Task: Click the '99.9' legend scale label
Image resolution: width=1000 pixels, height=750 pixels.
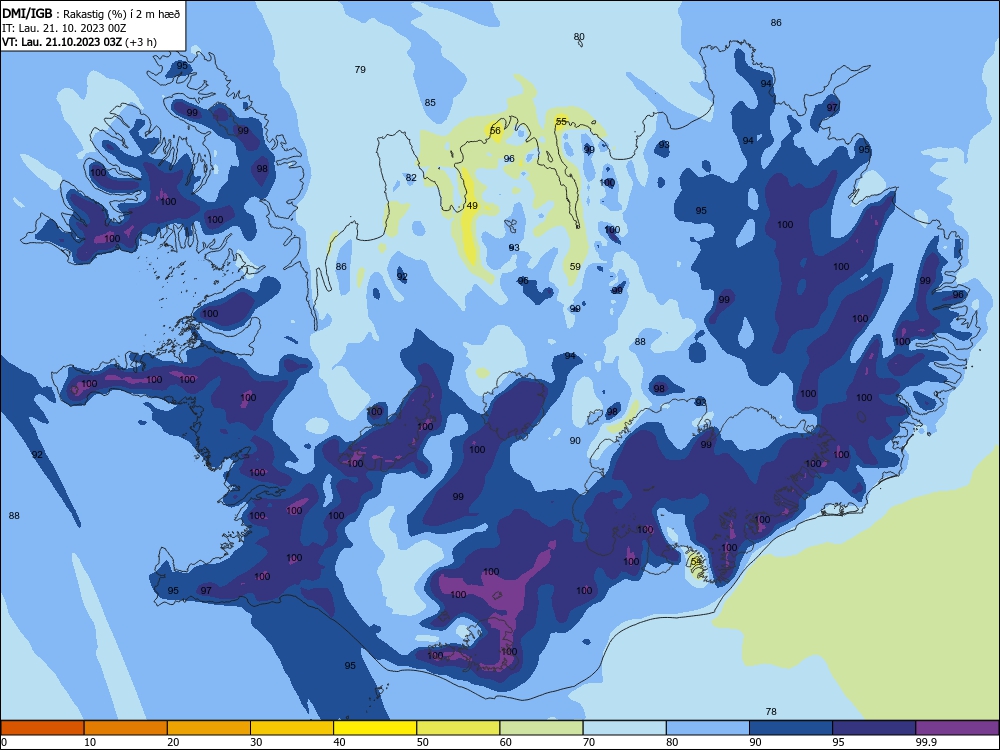Action: tap(926, 742)
